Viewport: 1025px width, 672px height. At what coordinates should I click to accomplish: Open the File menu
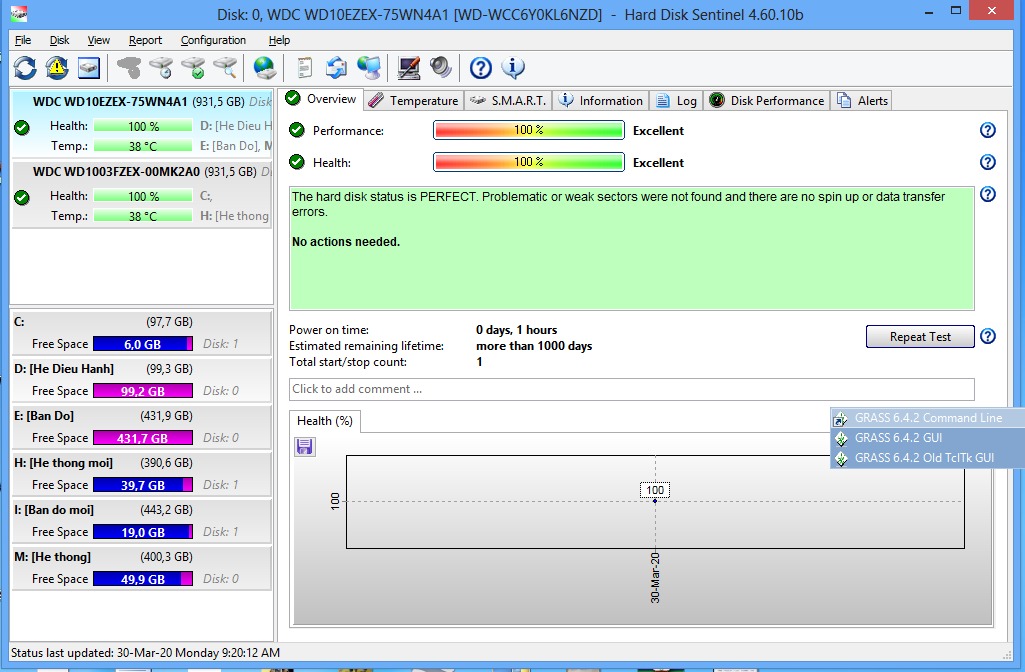tap(23, 40)
